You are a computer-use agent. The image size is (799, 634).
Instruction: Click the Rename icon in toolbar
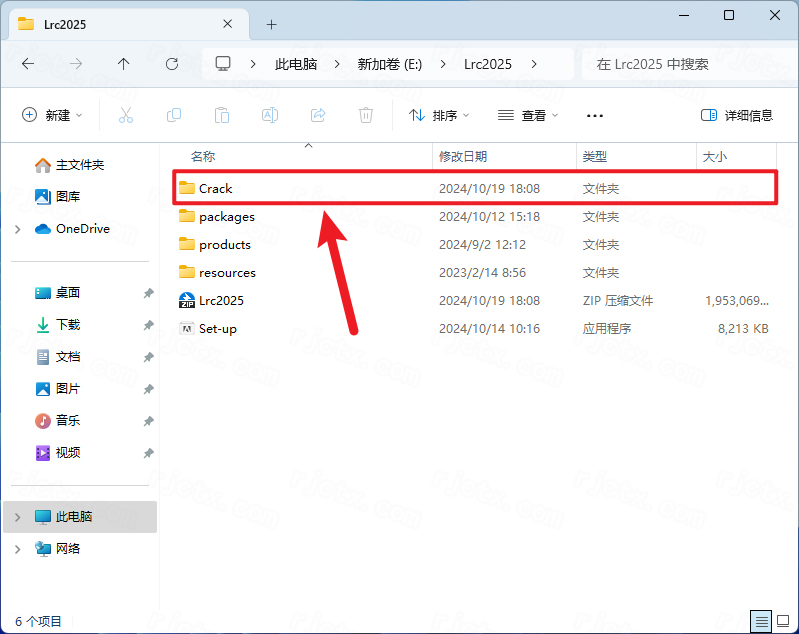270,116
